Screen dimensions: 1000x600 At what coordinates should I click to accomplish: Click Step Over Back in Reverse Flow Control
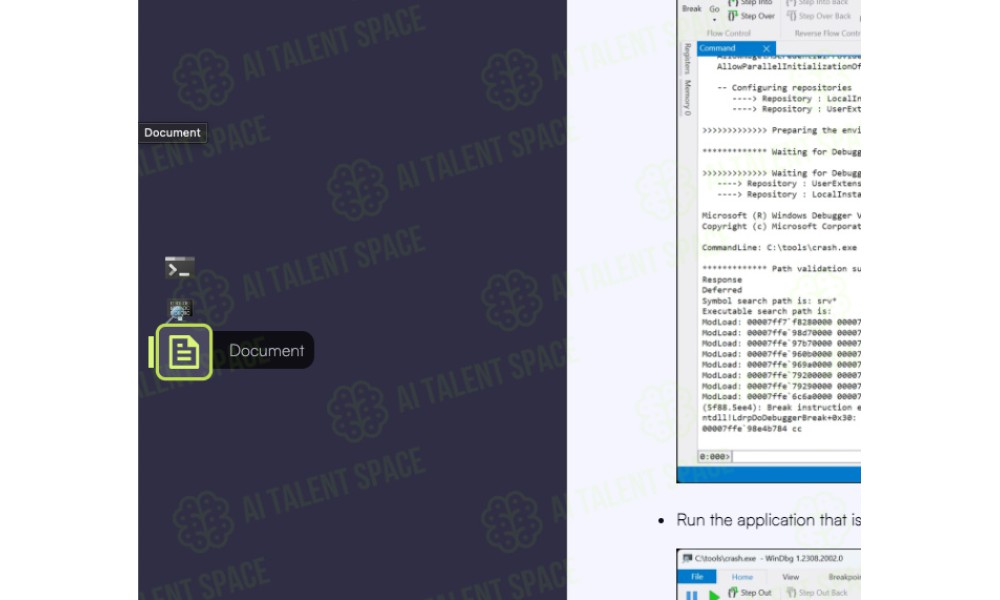pos(819,16)
